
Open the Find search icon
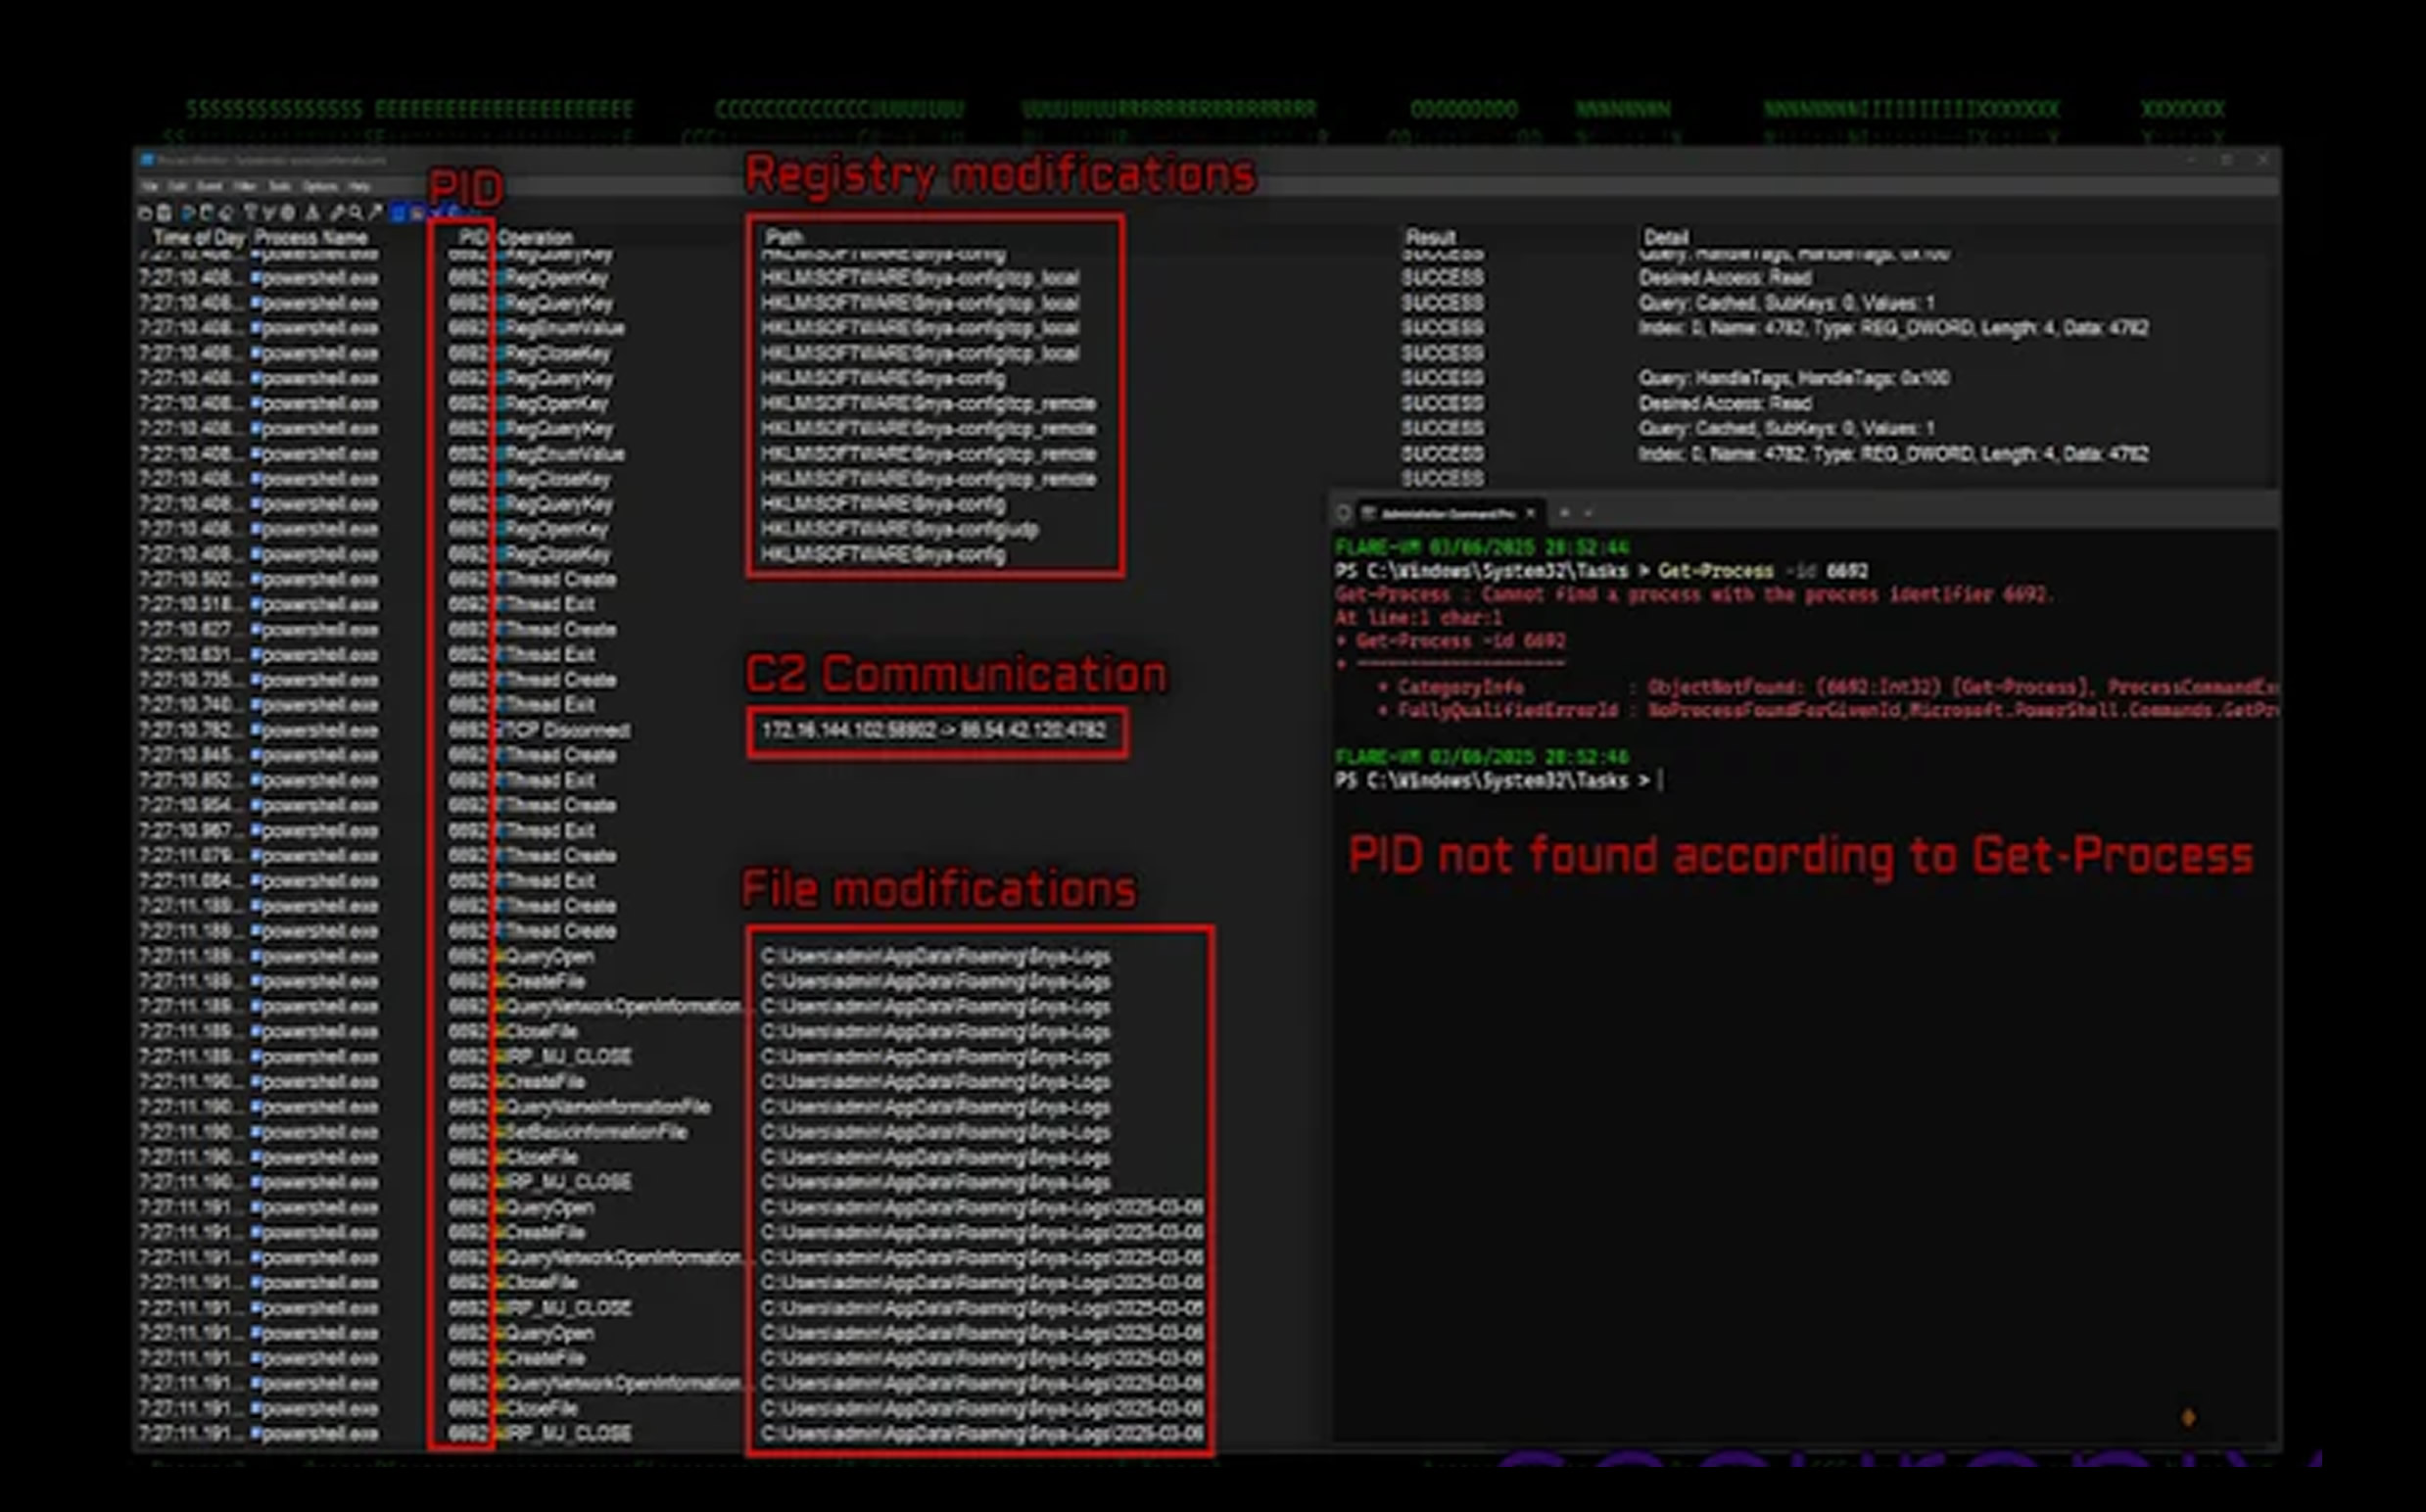pos(338,212)
